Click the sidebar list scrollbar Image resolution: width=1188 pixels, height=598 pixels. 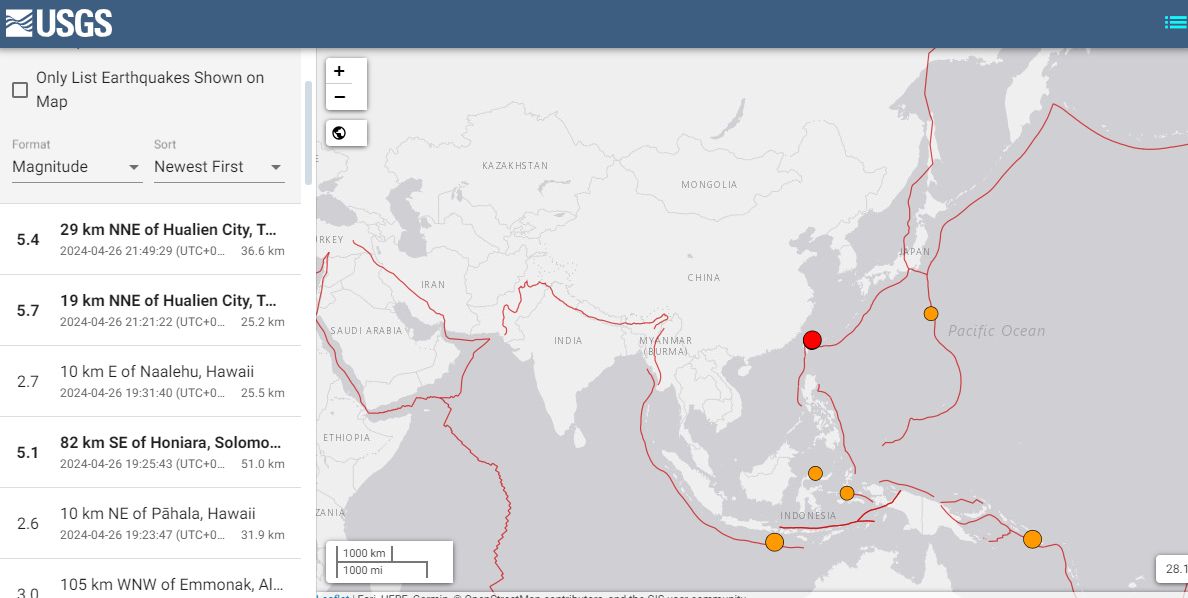pyautogui.click(x=308, y=130)
